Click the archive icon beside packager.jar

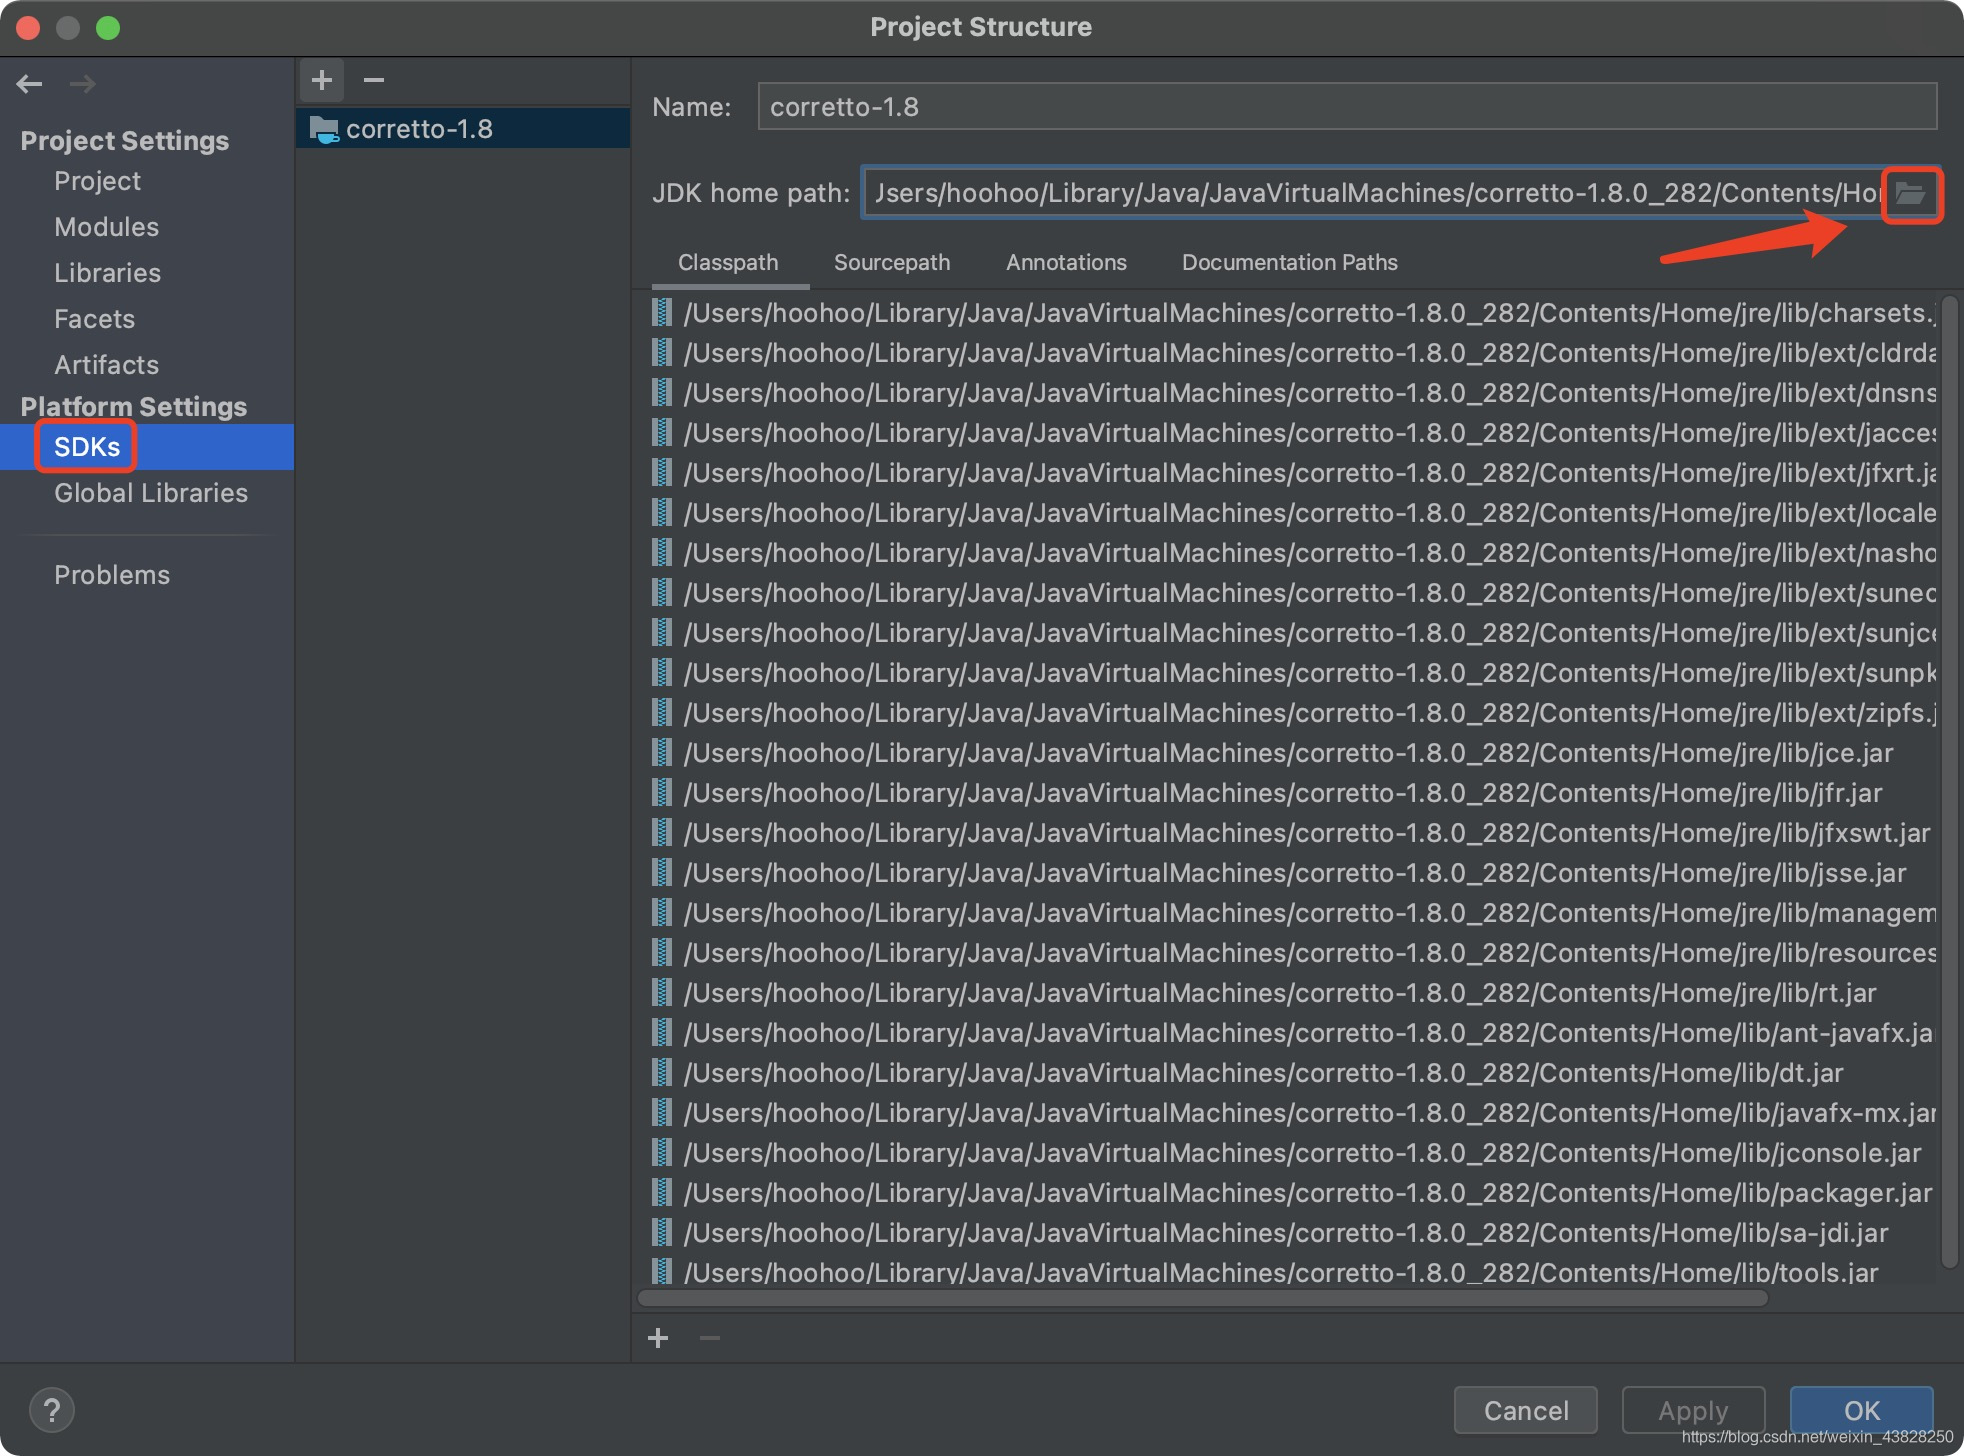[x=662, y=1193]
